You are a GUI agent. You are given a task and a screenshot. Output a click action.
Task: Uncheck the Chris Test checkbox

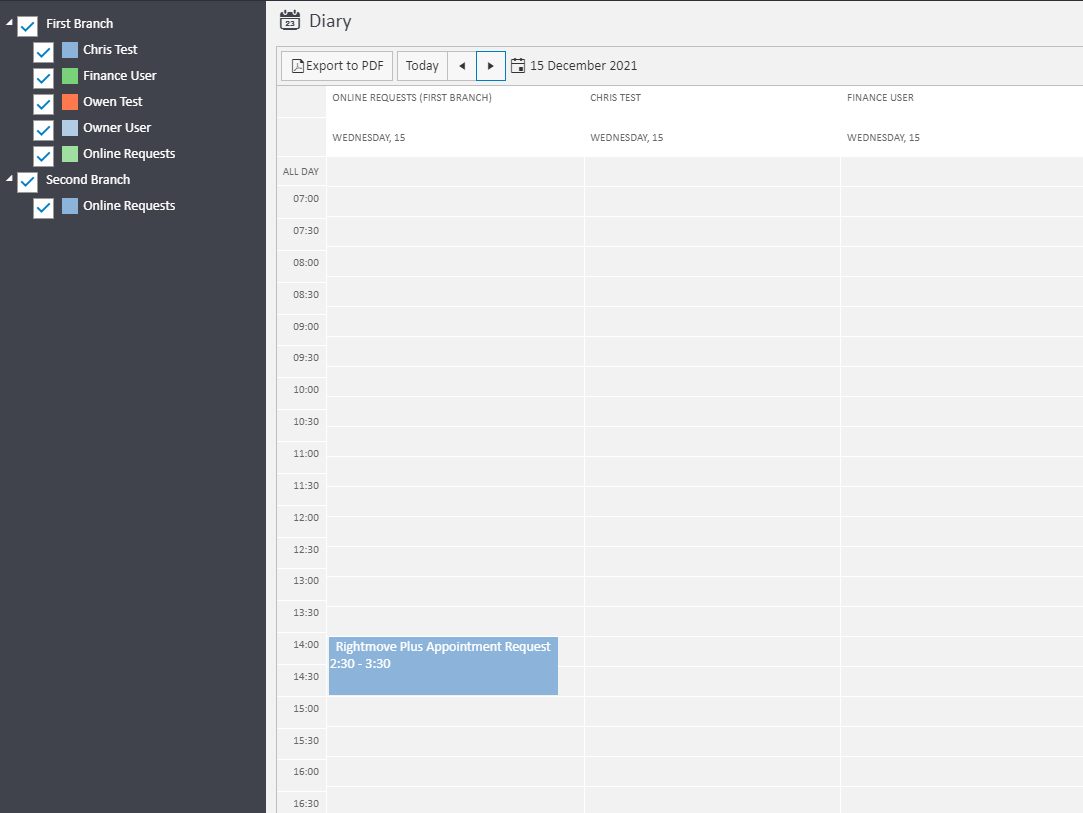(44, 52)
